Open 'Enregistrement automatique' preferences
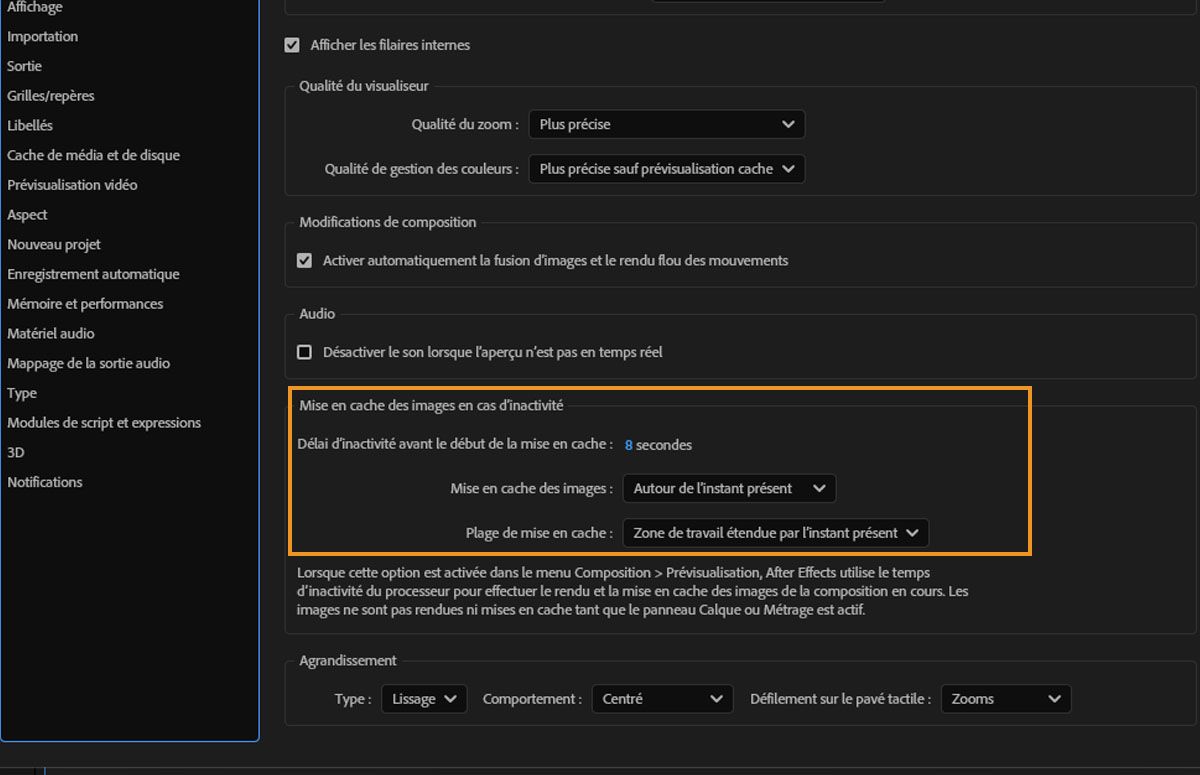Image resolution: width=1200 pixels, height=775 pixels. pos(93,274)
